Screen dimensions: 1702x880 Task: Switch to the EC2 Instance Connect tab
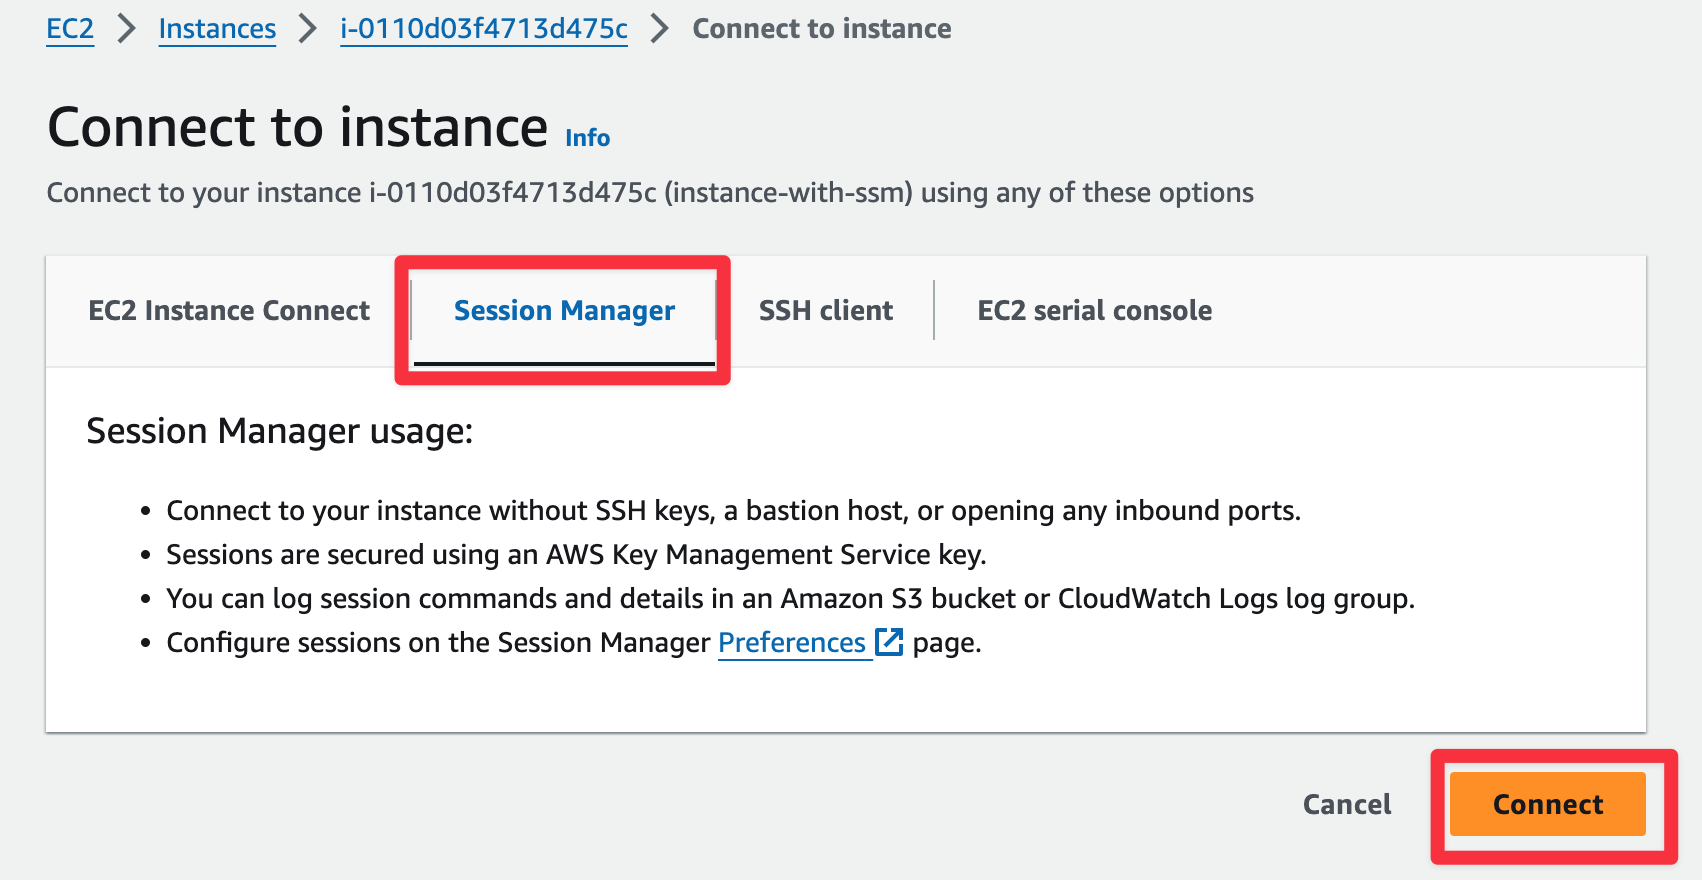coord(229,311)
